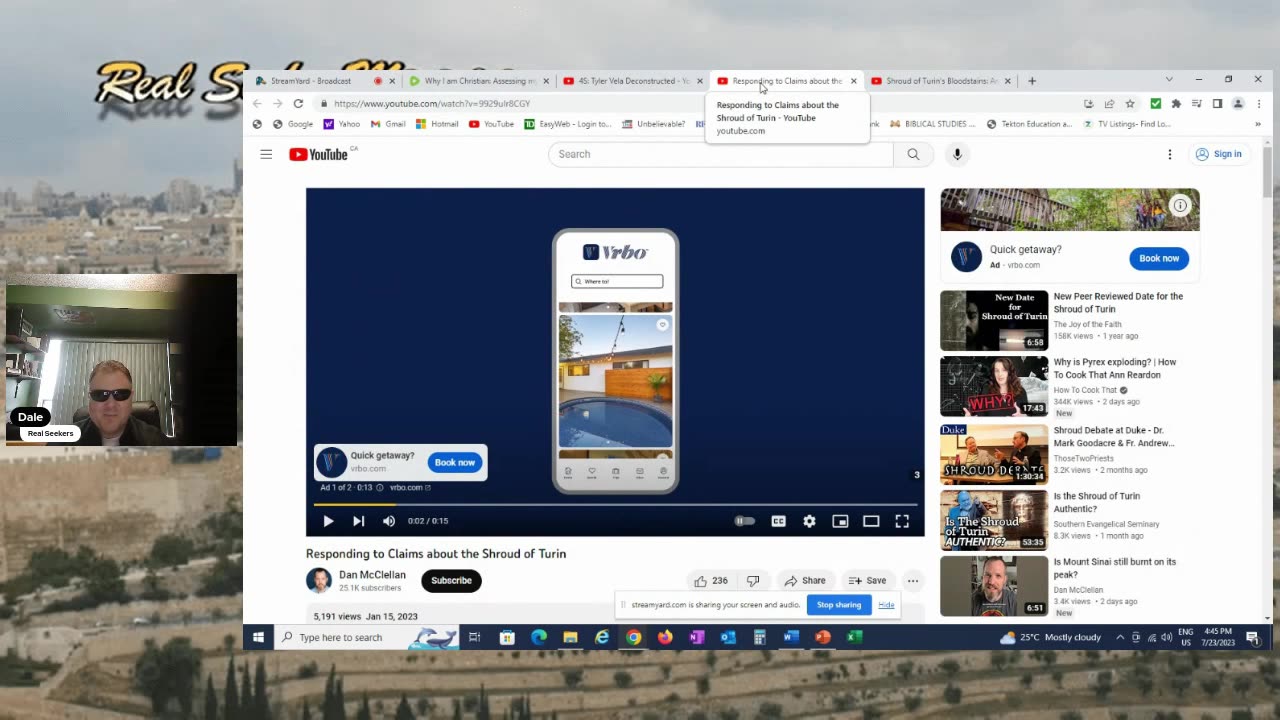Open Windows notification center
This screenshot has width=1280, height=720.
tap(1253, 637)
